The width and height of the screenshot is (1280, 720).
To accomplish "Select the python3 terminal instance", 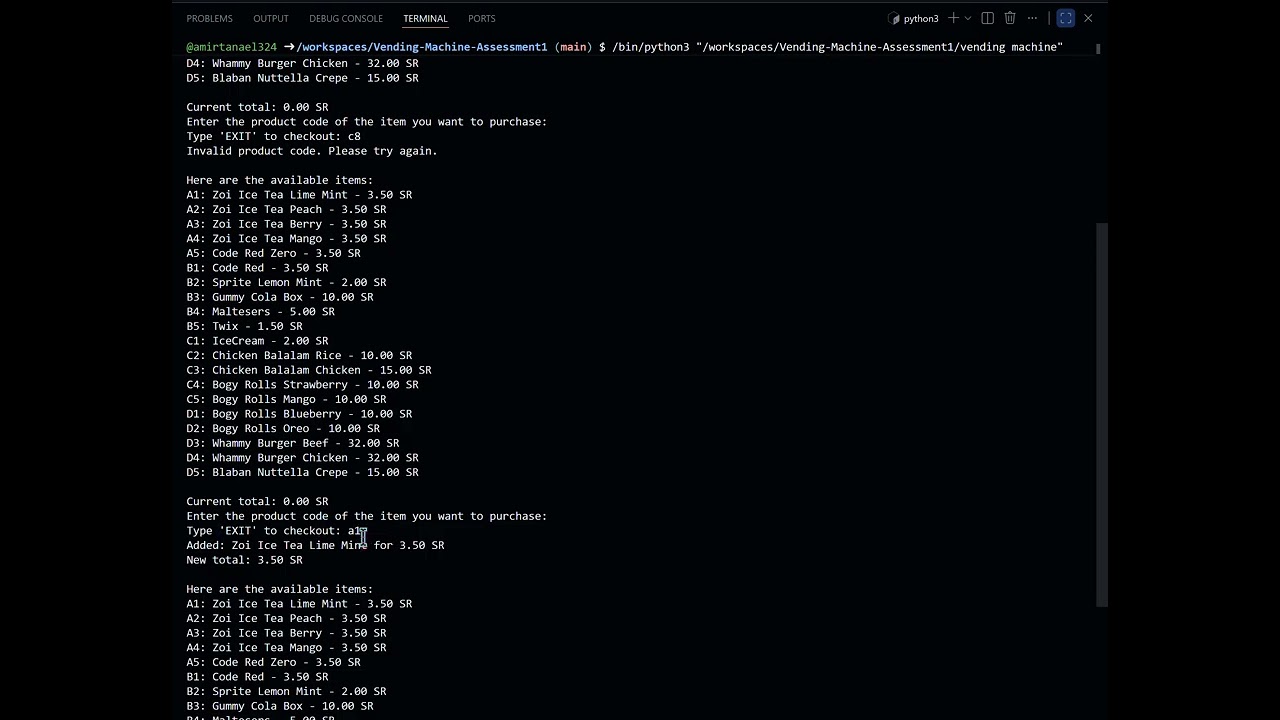I will tap(914, 18).
